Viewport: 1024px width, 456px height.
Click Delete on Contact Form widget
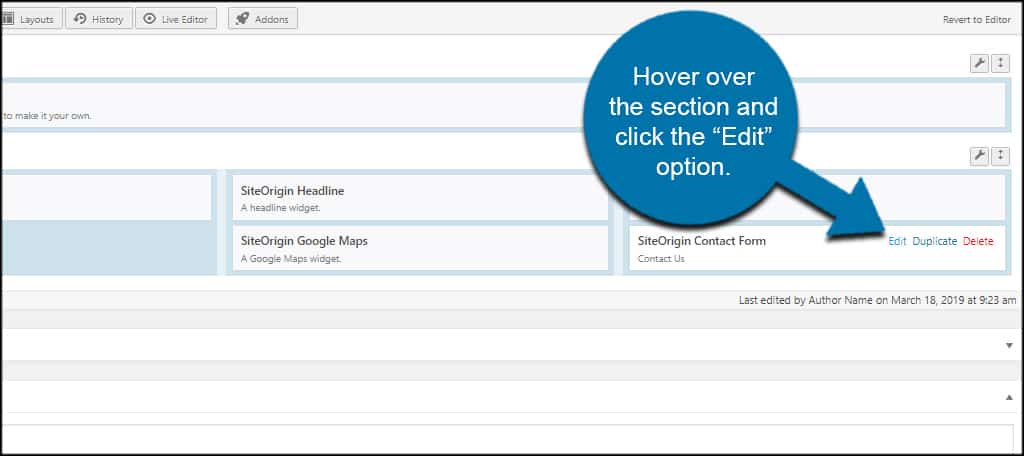pos(978,241)
